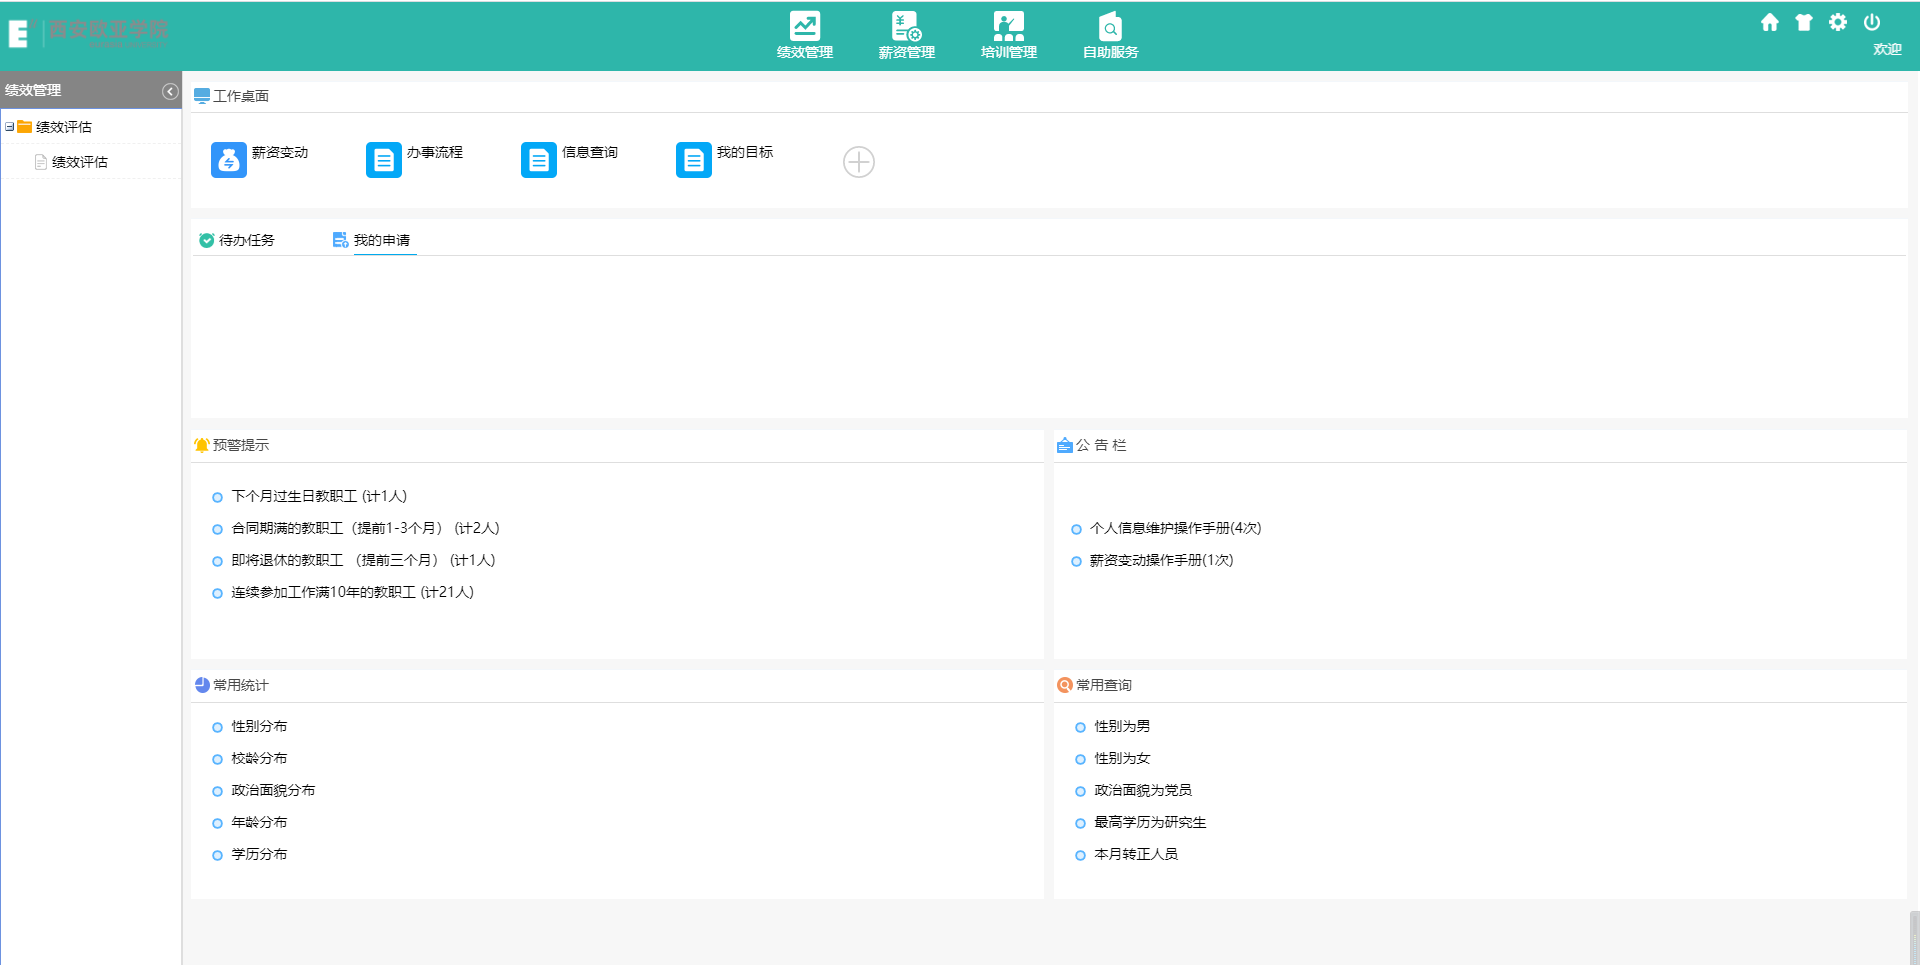The height and width of the screenshot is (965, 1920).
Task: Click the shirt theme icon
Action: (x=1803, y=22)
